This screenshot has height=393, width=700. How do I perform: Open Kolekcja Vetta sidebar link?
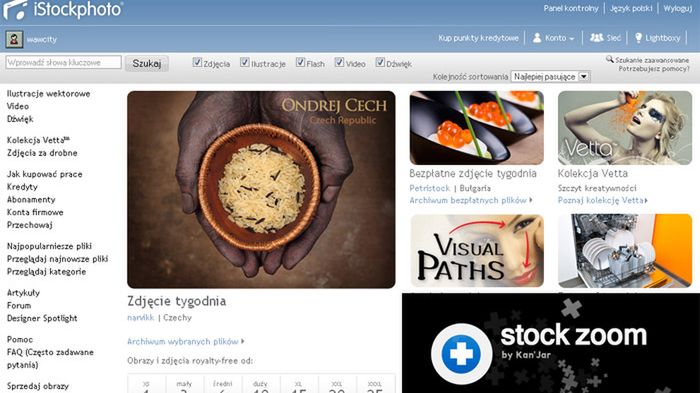[x=38, y=140]
